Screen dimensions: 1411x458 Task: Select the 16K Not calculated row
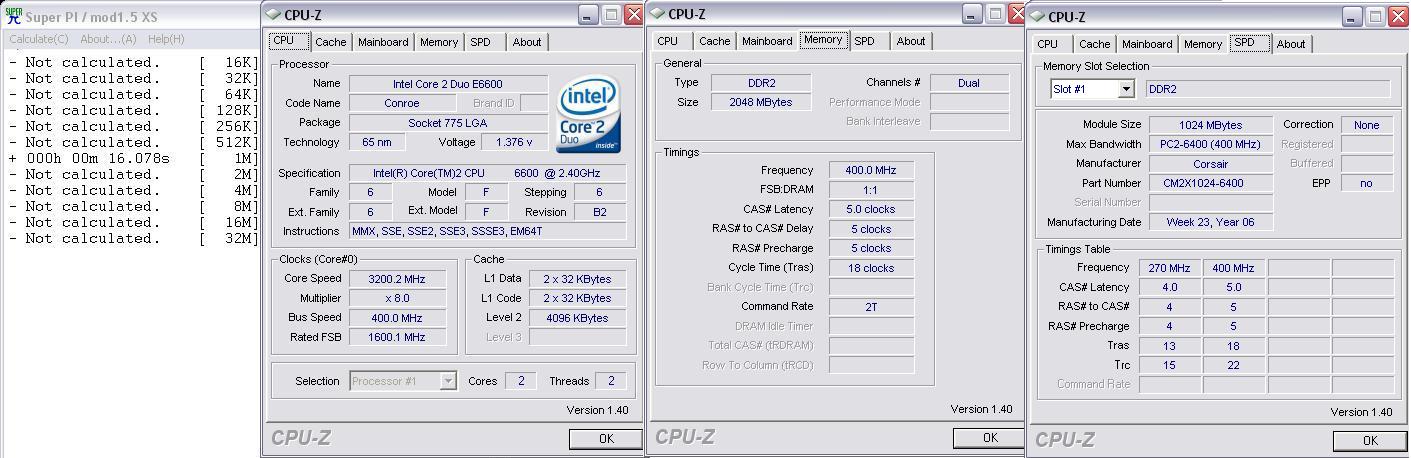[134, 62]
